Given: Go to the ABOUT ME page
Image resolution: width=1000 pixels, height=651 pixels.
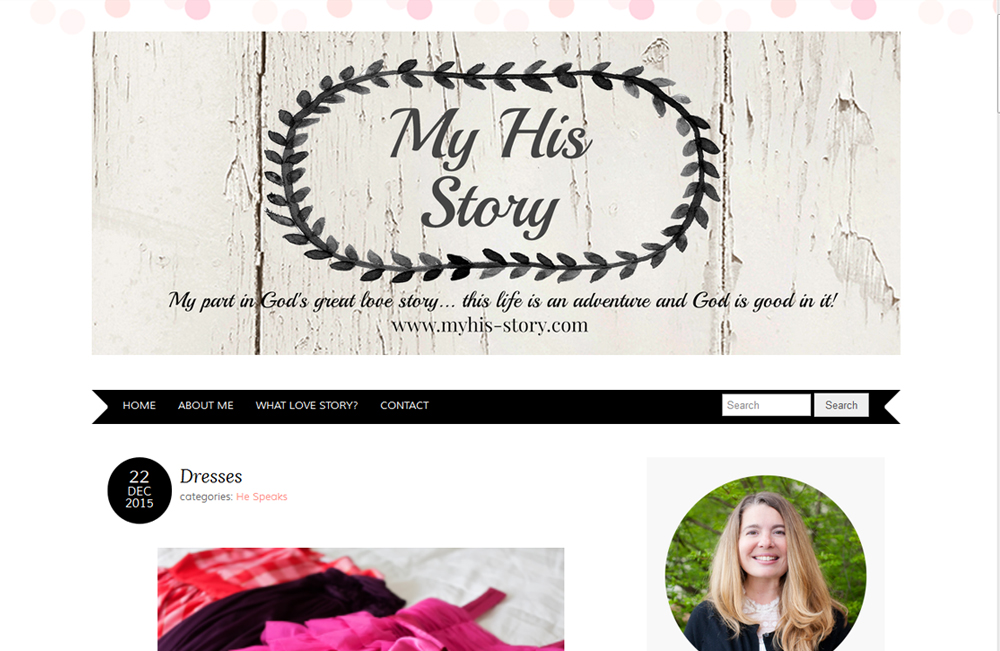Looking at the screenshot, I should 205,406.
